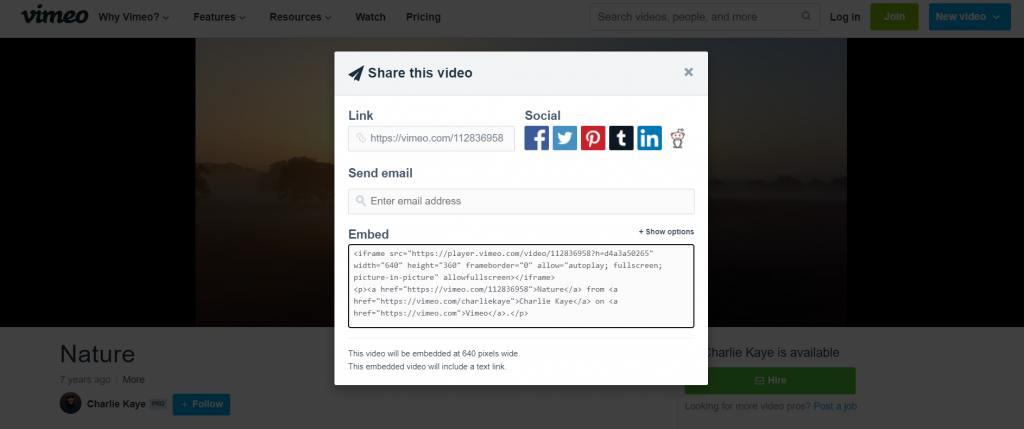This screenshot has height=429, width=1024.
Task: Click the Nature video title
Action: click(97, 354)
